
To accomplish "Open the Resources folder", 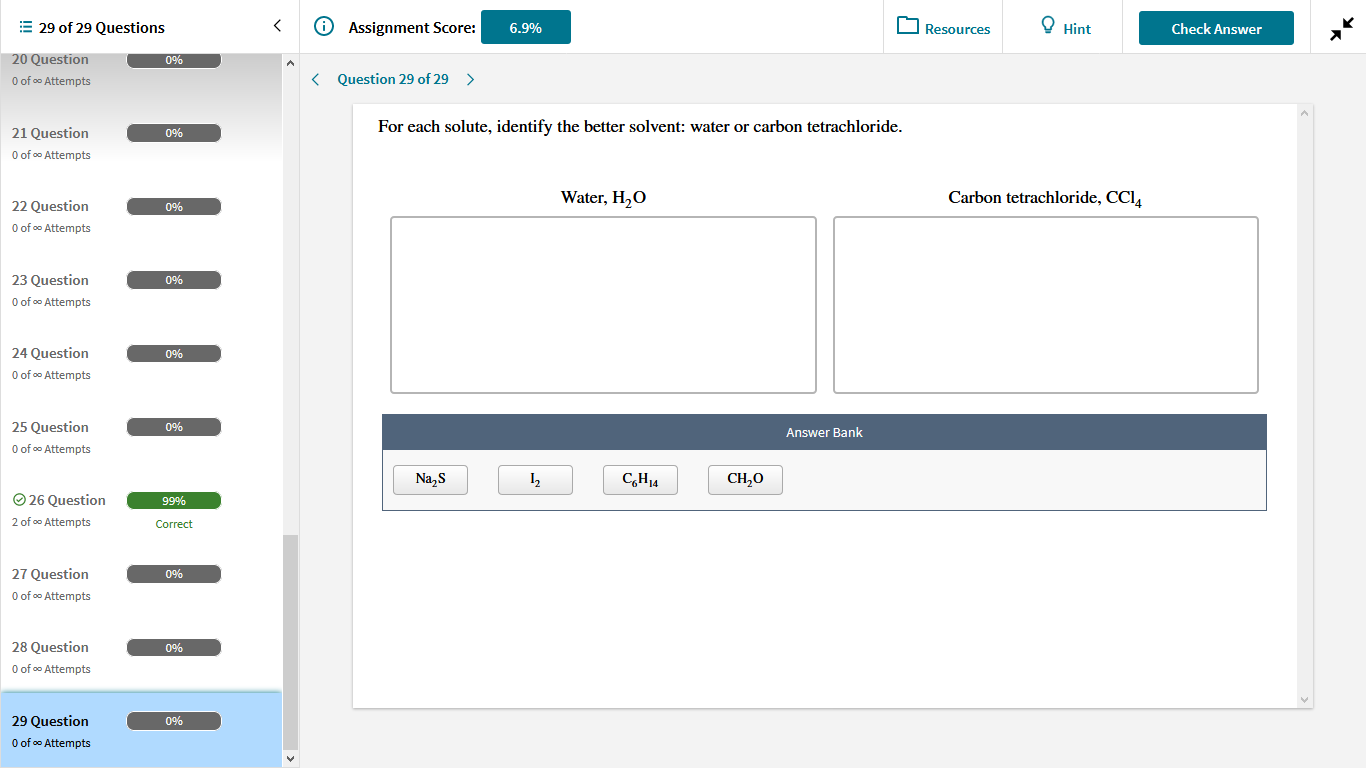I will [x=944, y=28].
